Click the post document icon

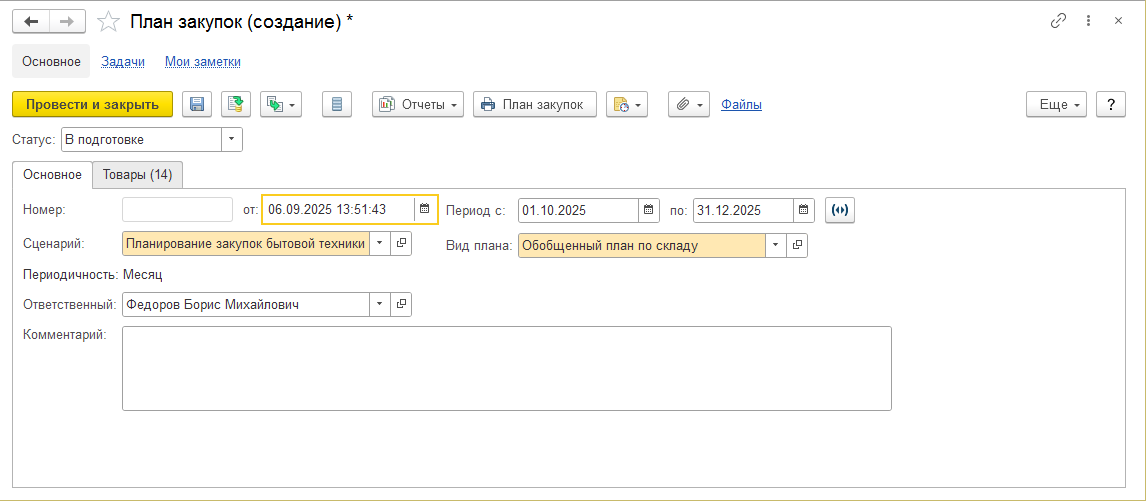pos(236,105)
